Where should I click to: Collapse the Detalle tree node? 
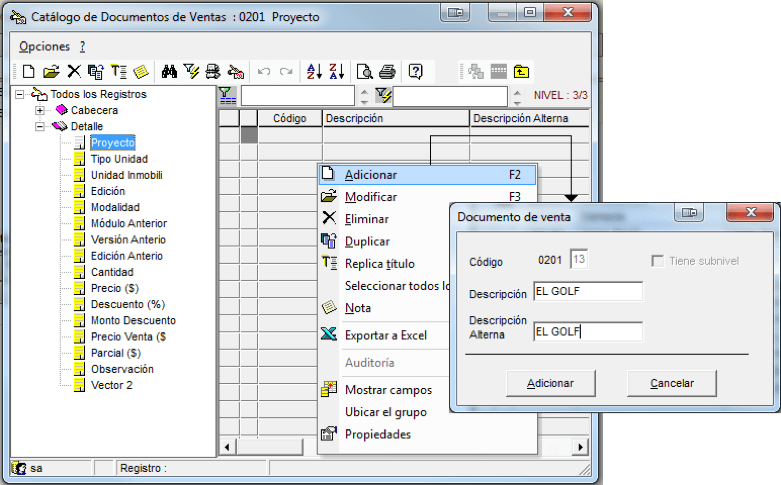pyautogui.click(x=40, y=126)
